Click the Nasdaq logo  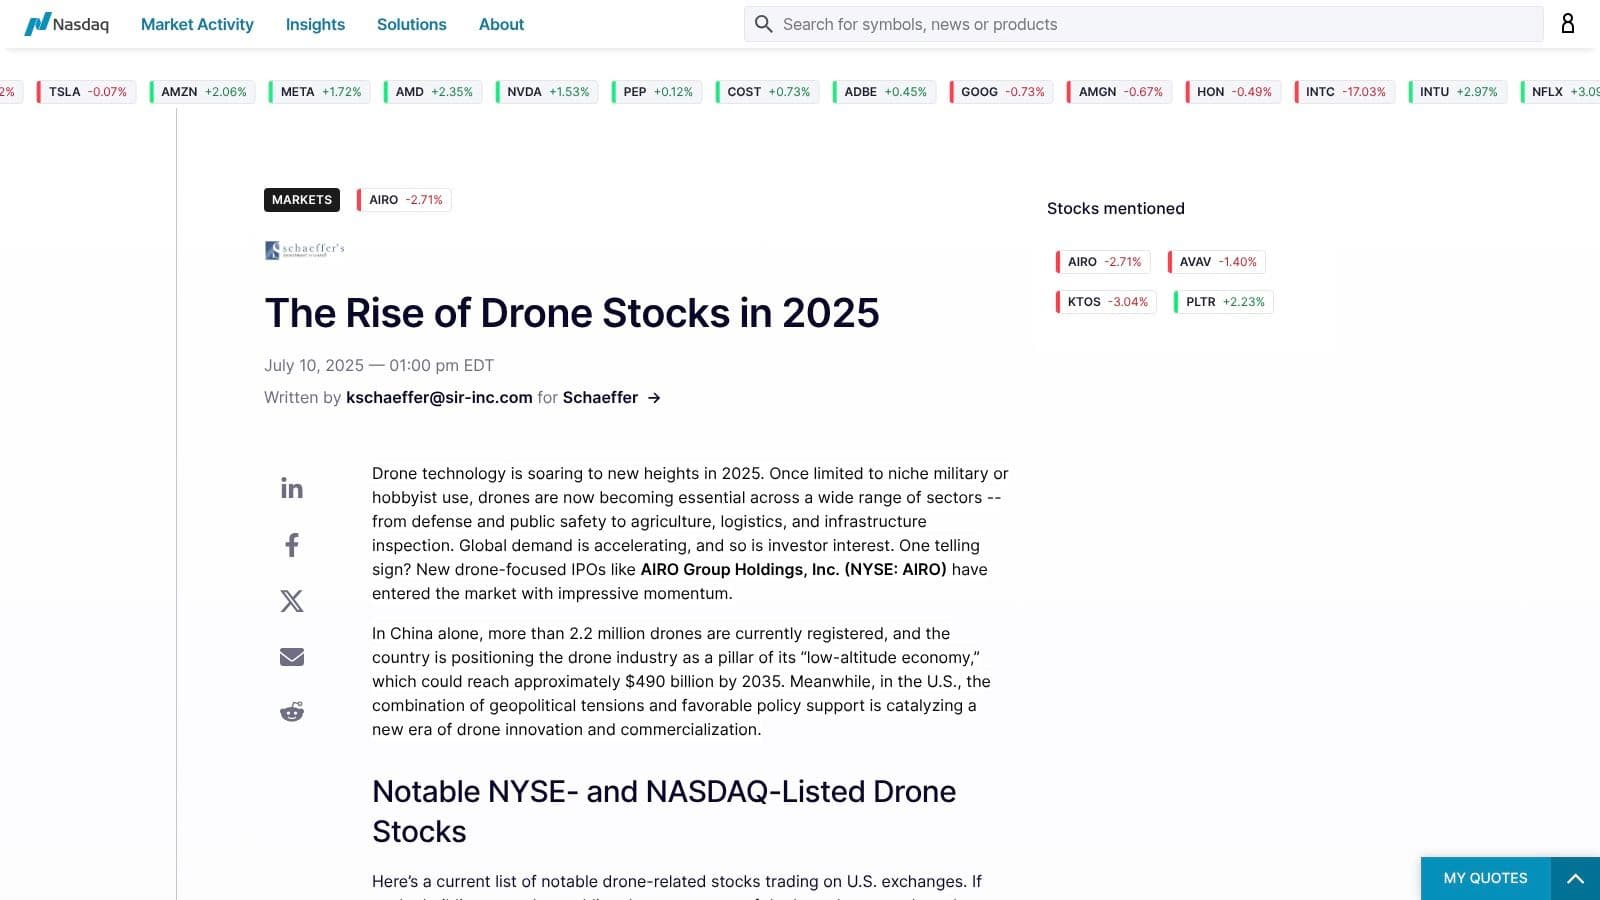tap(67, 24)
